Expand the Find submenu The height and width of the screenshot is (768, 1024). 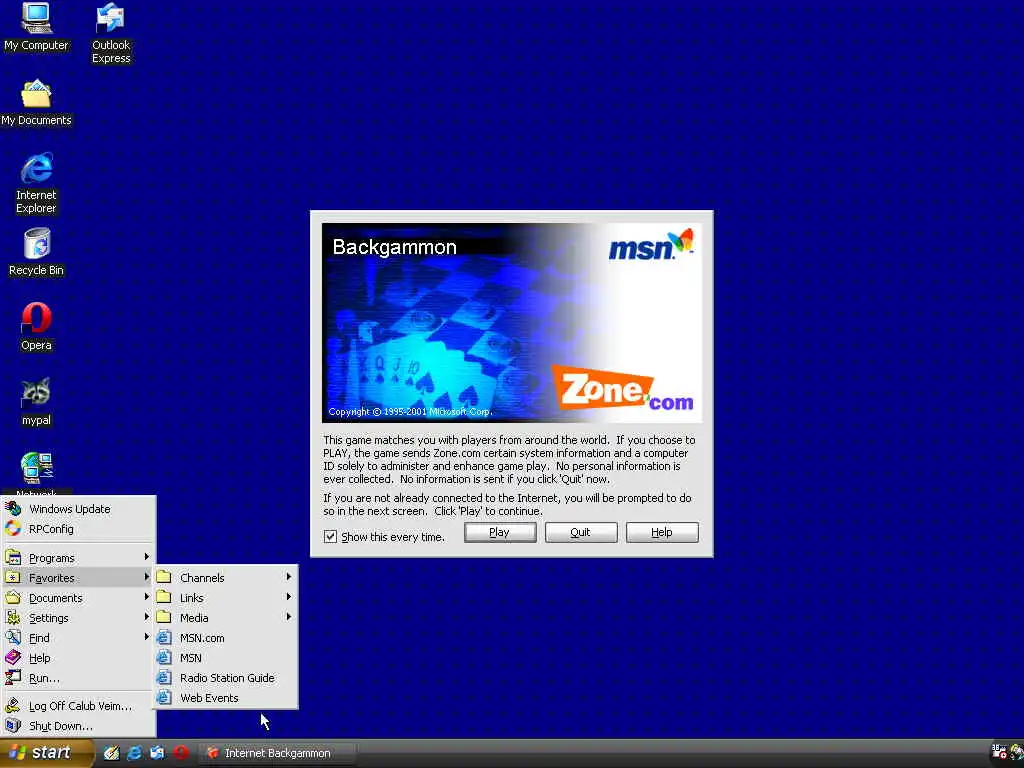pos(78,638)
